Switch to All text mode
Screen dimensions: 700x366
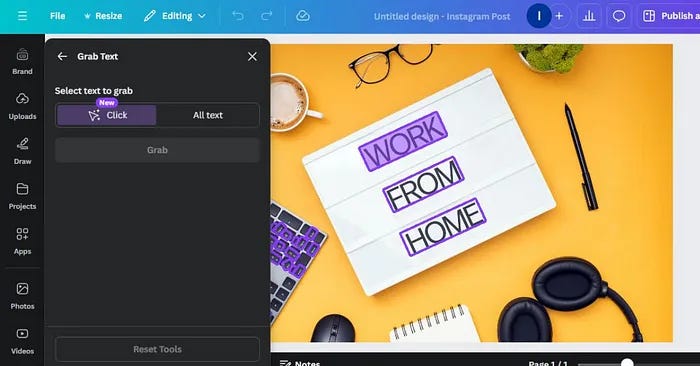coord(208,115)
